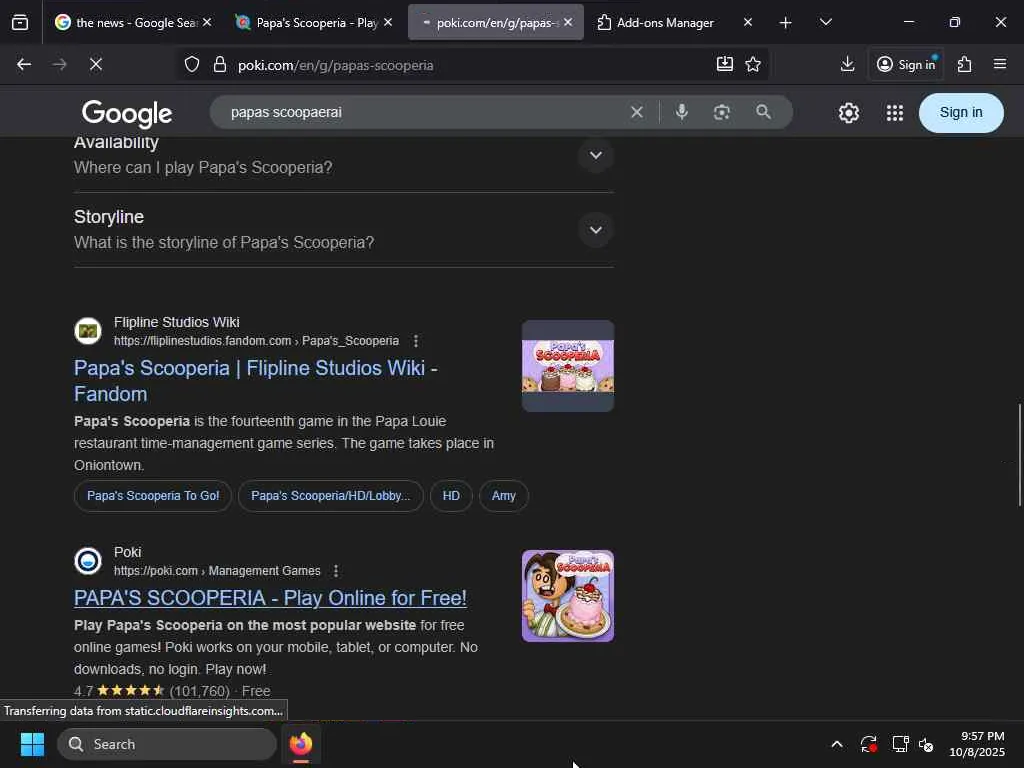Open Google apps grid

pos(895,113)
